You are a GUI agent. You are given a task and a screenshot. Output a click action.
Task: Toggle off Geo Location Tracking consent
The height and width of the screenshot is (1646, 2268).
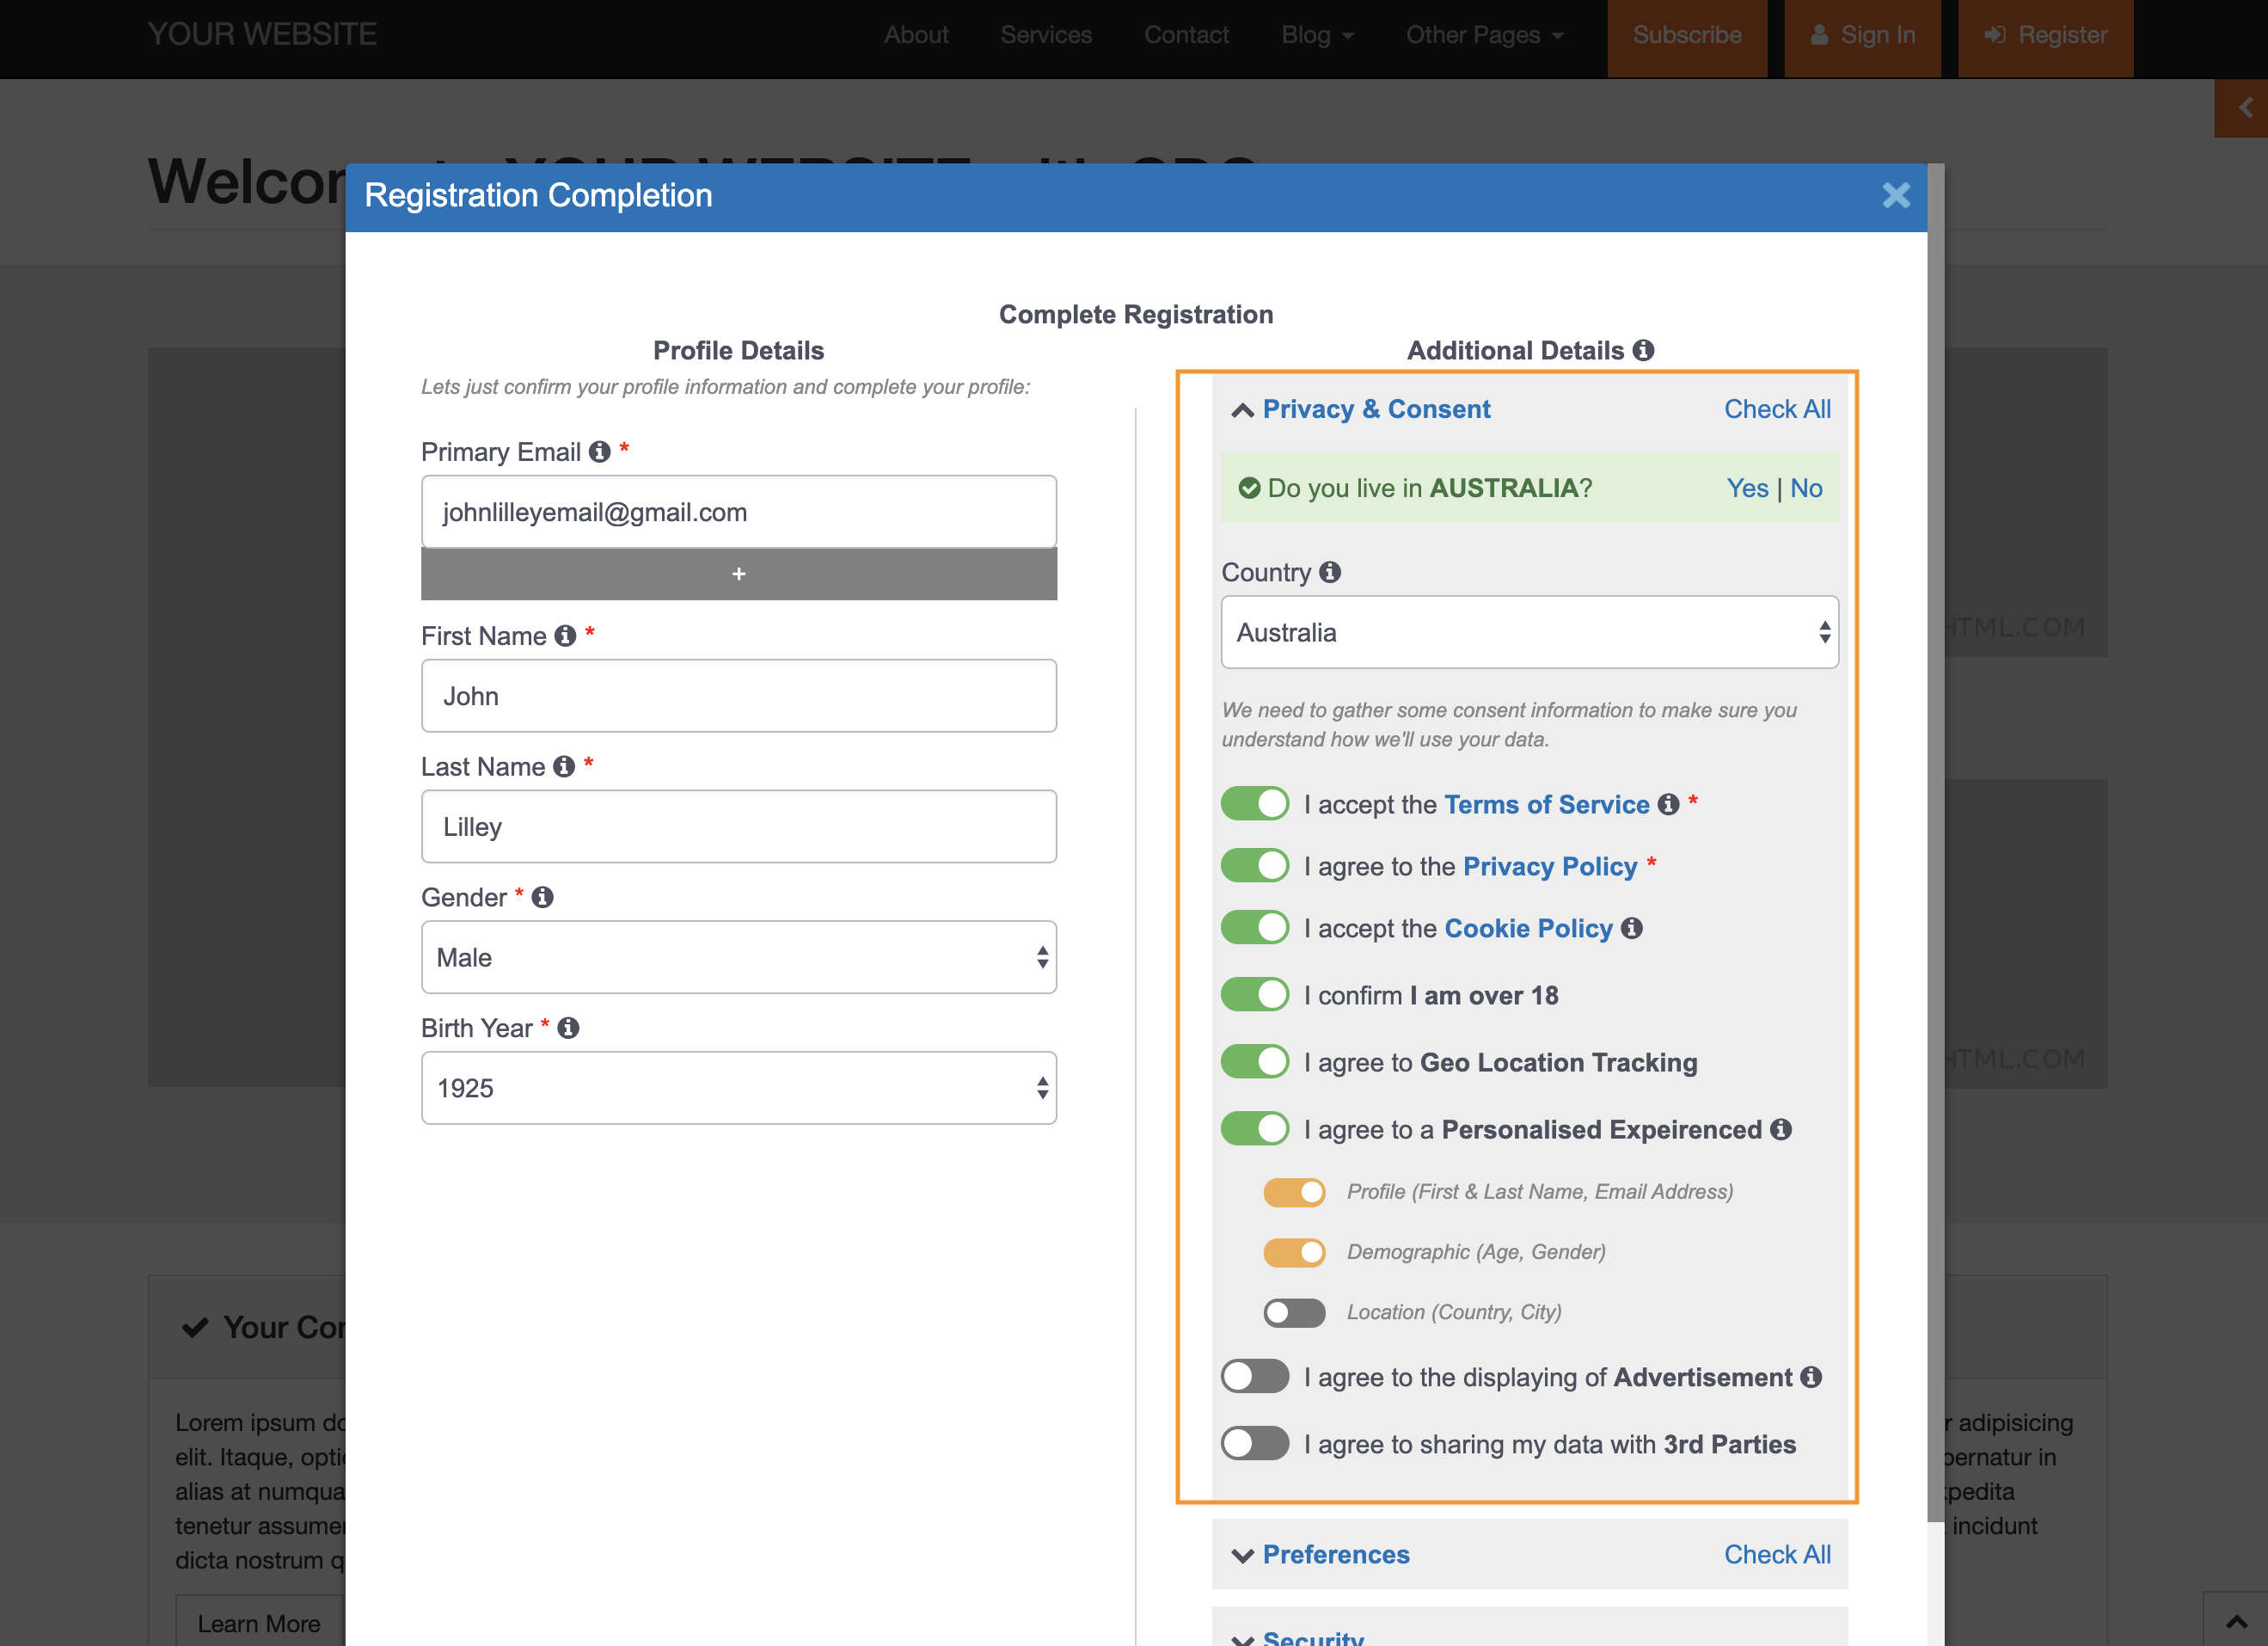click(1255, 1062)
